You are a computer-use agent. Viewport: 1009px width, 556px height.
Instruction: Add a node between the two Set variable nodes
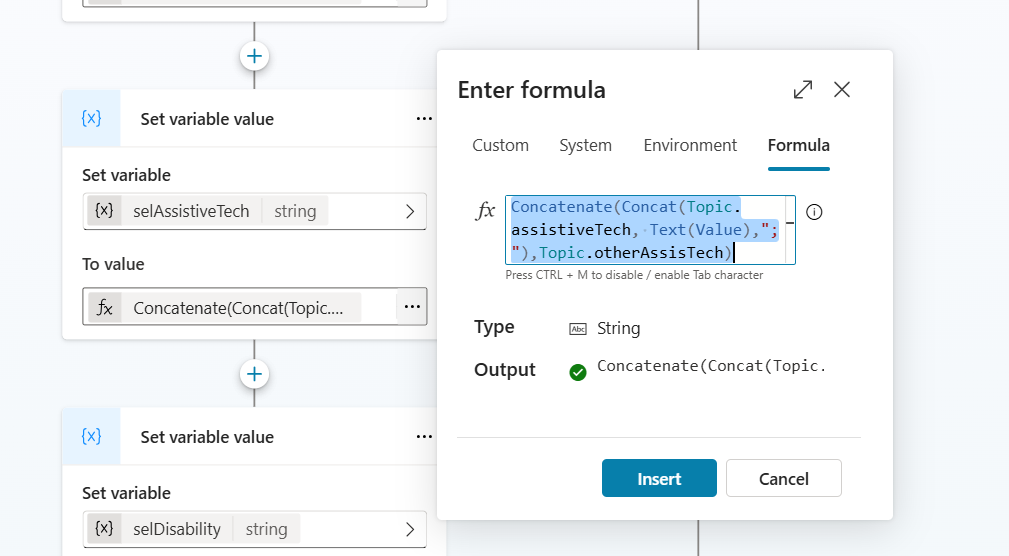(254, 374)
